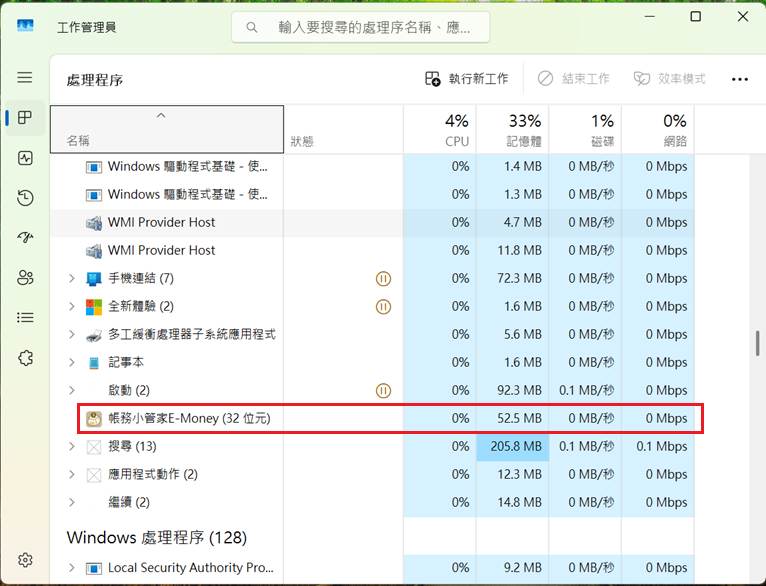Viewport: 766px width, 586px height.
Task: Expand the 手機連結 (7) process group
Action: point(72,278)
